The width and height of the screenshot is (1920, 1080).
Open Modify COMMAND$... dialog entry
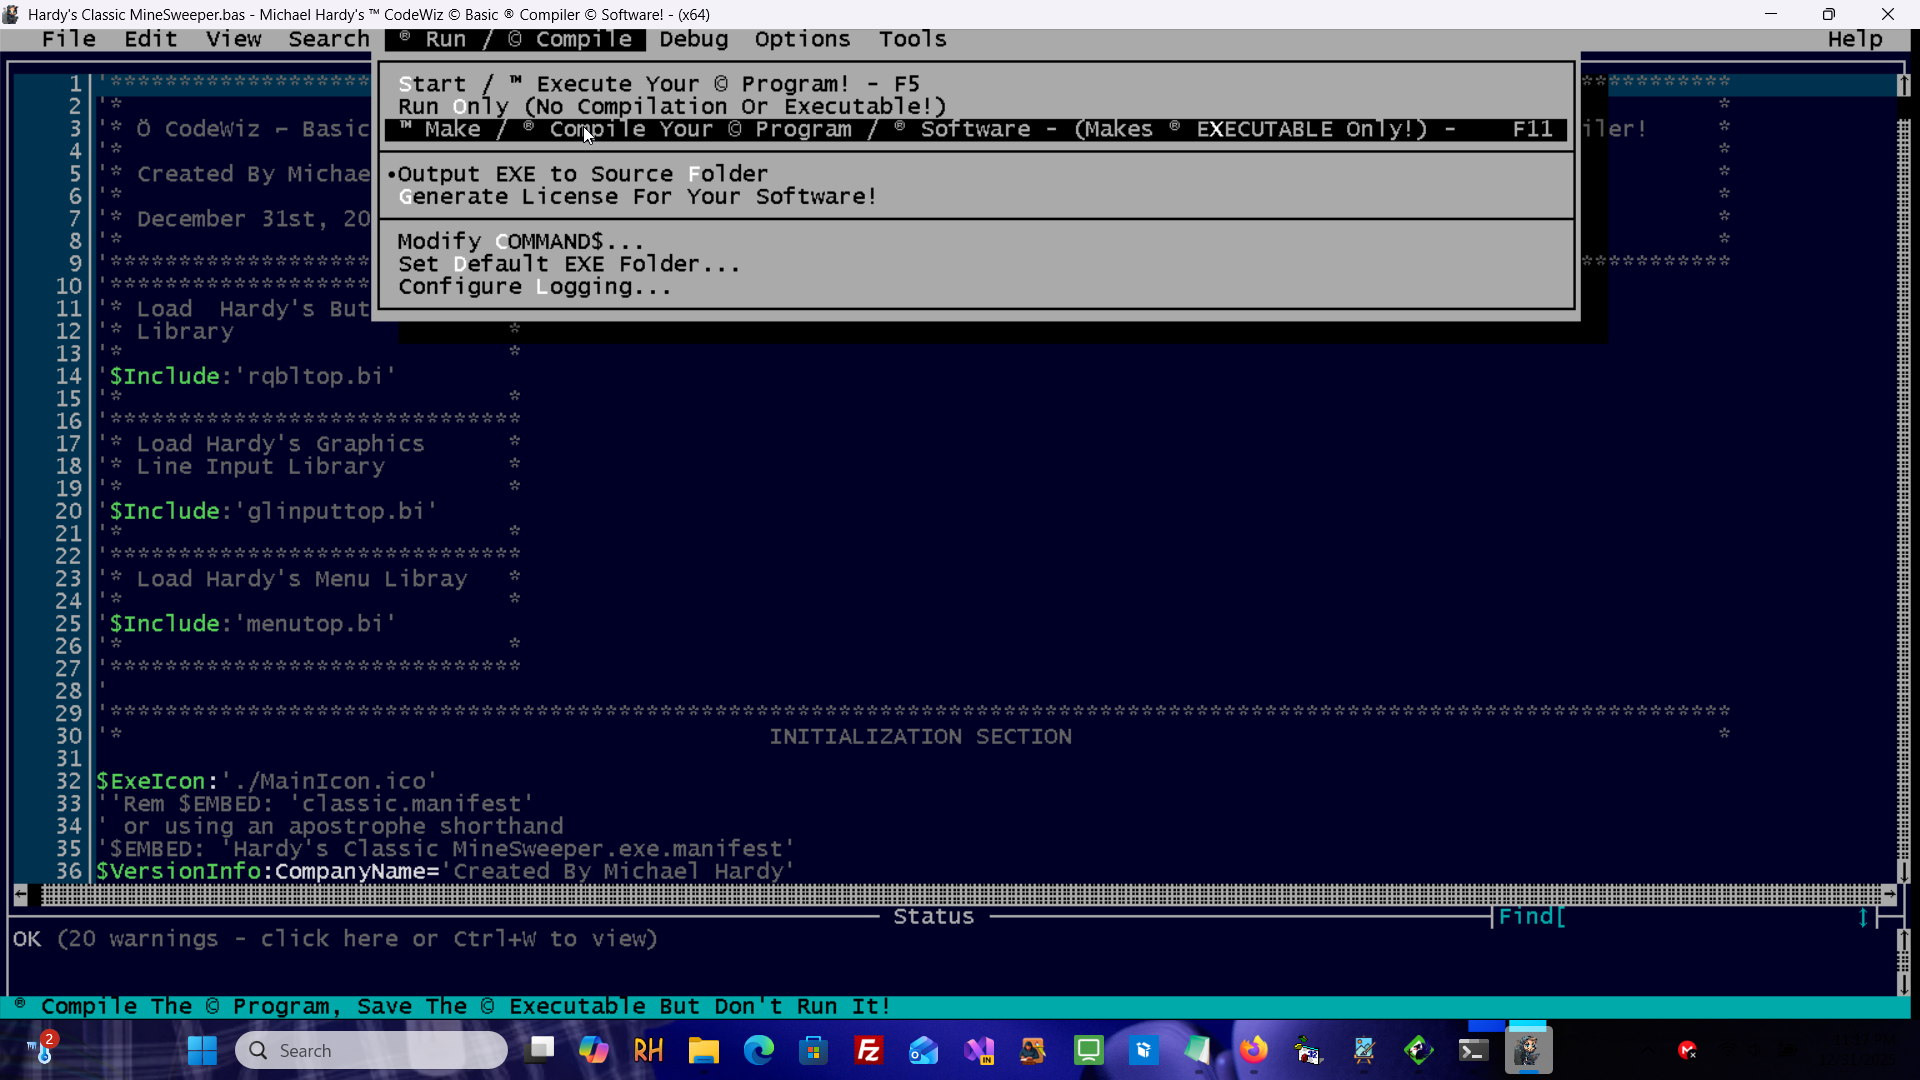click(x=520, y=242)
